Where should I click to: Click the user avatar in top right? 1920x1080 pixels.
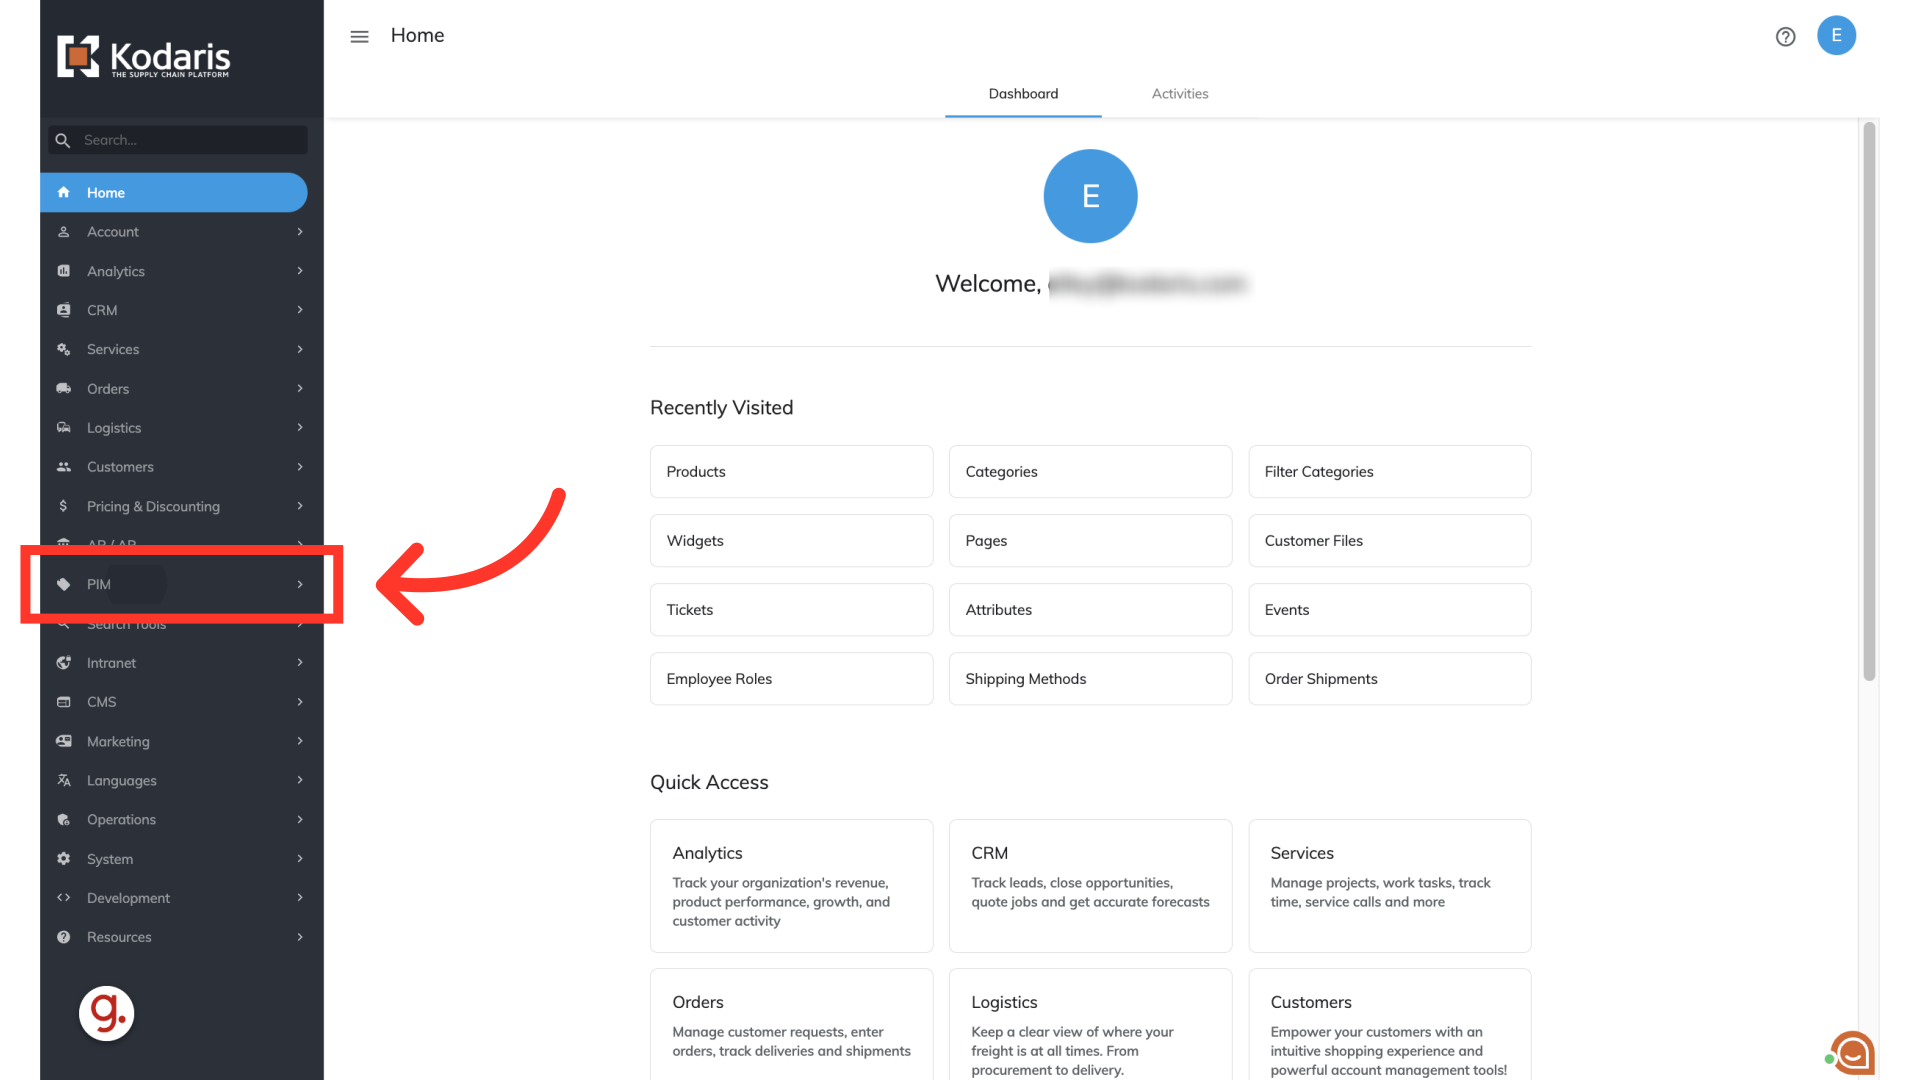click(1836, 35)
